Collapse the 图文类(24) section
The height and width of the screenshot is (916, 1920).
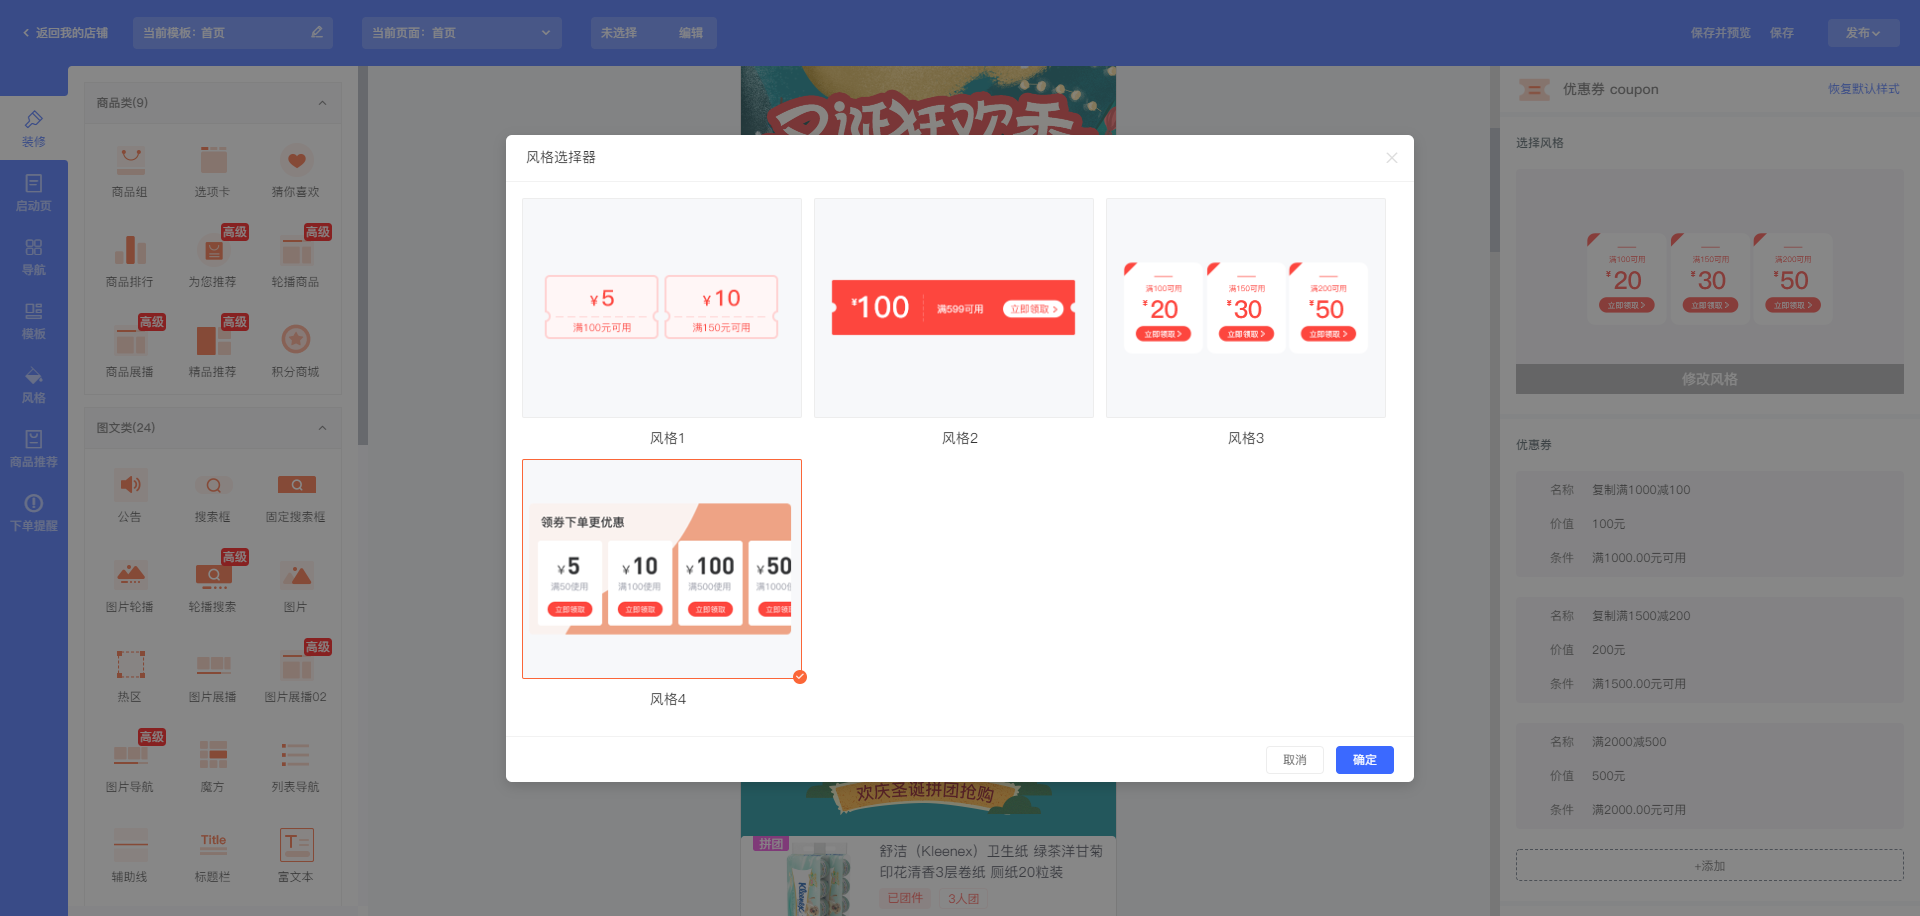pyautogui.click(x=322, y=428)
